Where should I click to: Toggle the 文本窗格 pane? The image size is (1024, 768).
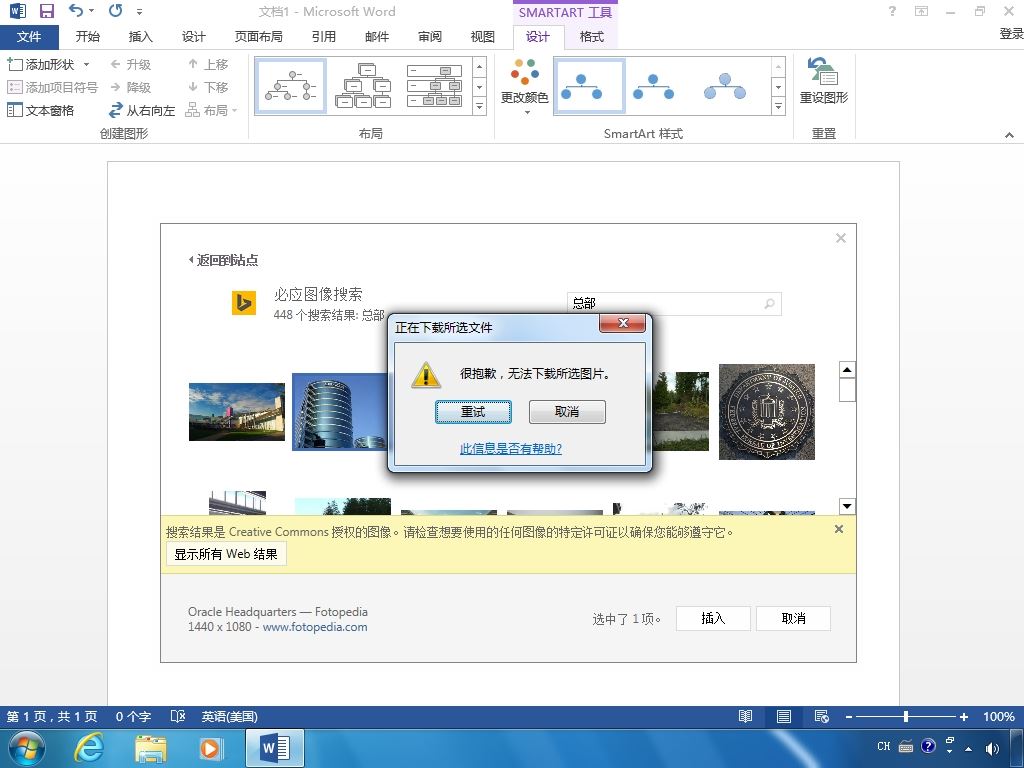click(x=40, y=110)
